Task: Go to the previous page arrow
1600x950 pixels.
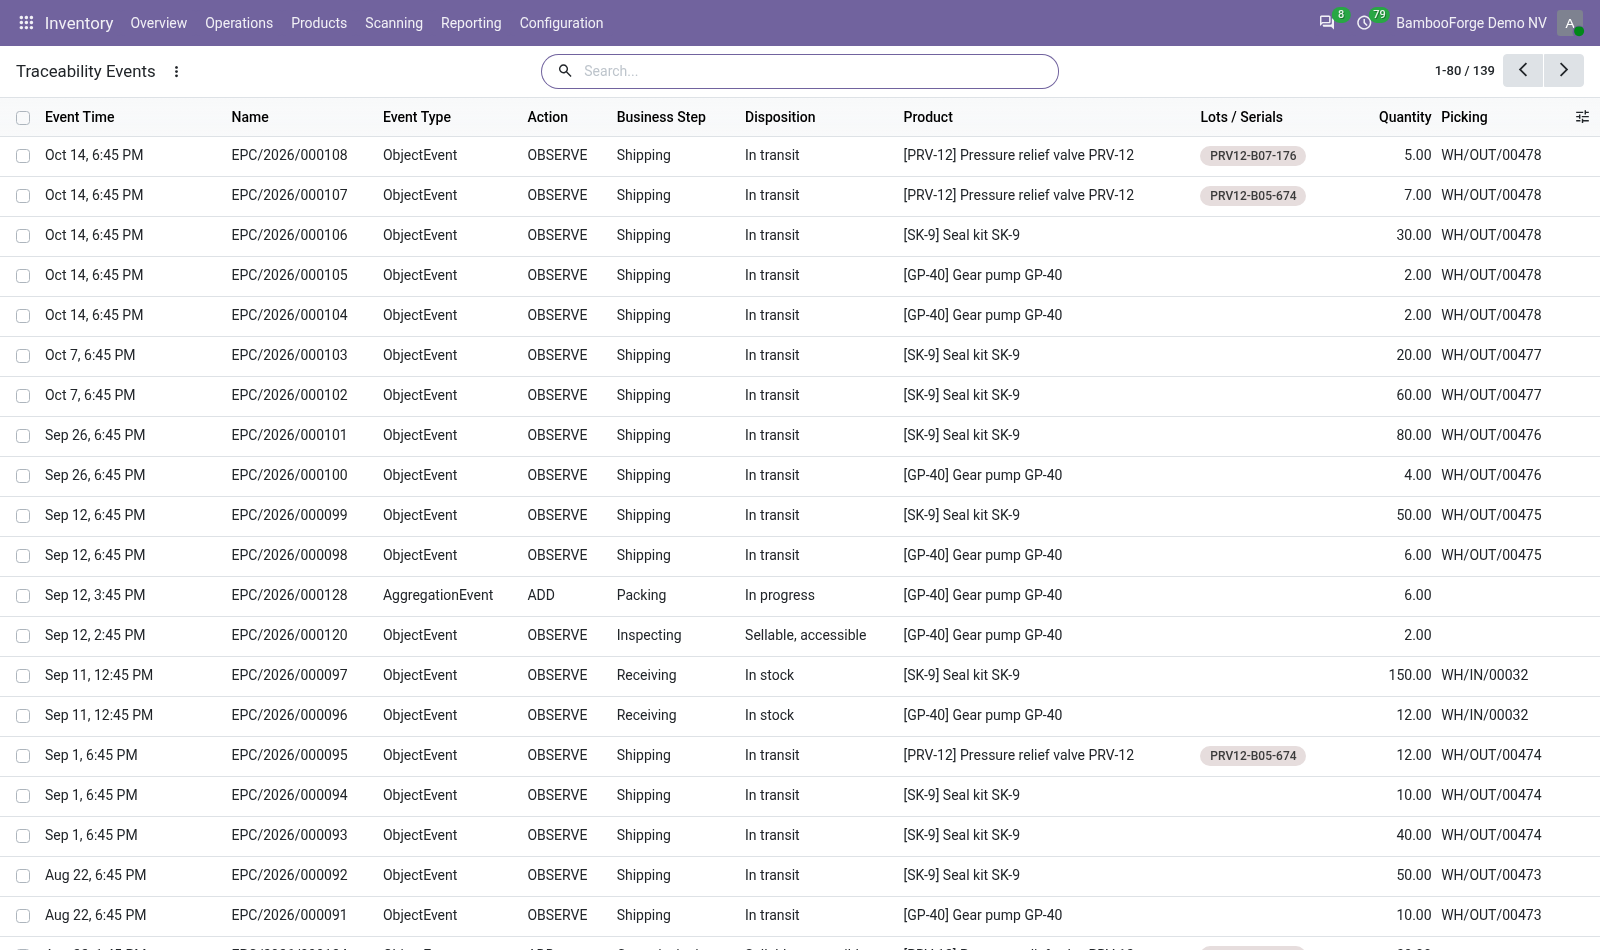Action: coord(1523,71)
